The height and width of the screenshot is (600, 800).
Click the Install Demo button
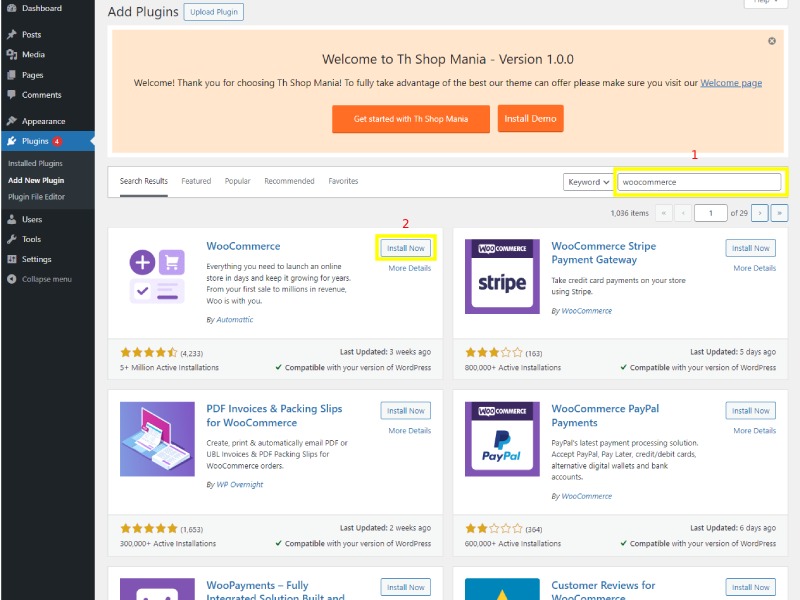click(531, 118)
